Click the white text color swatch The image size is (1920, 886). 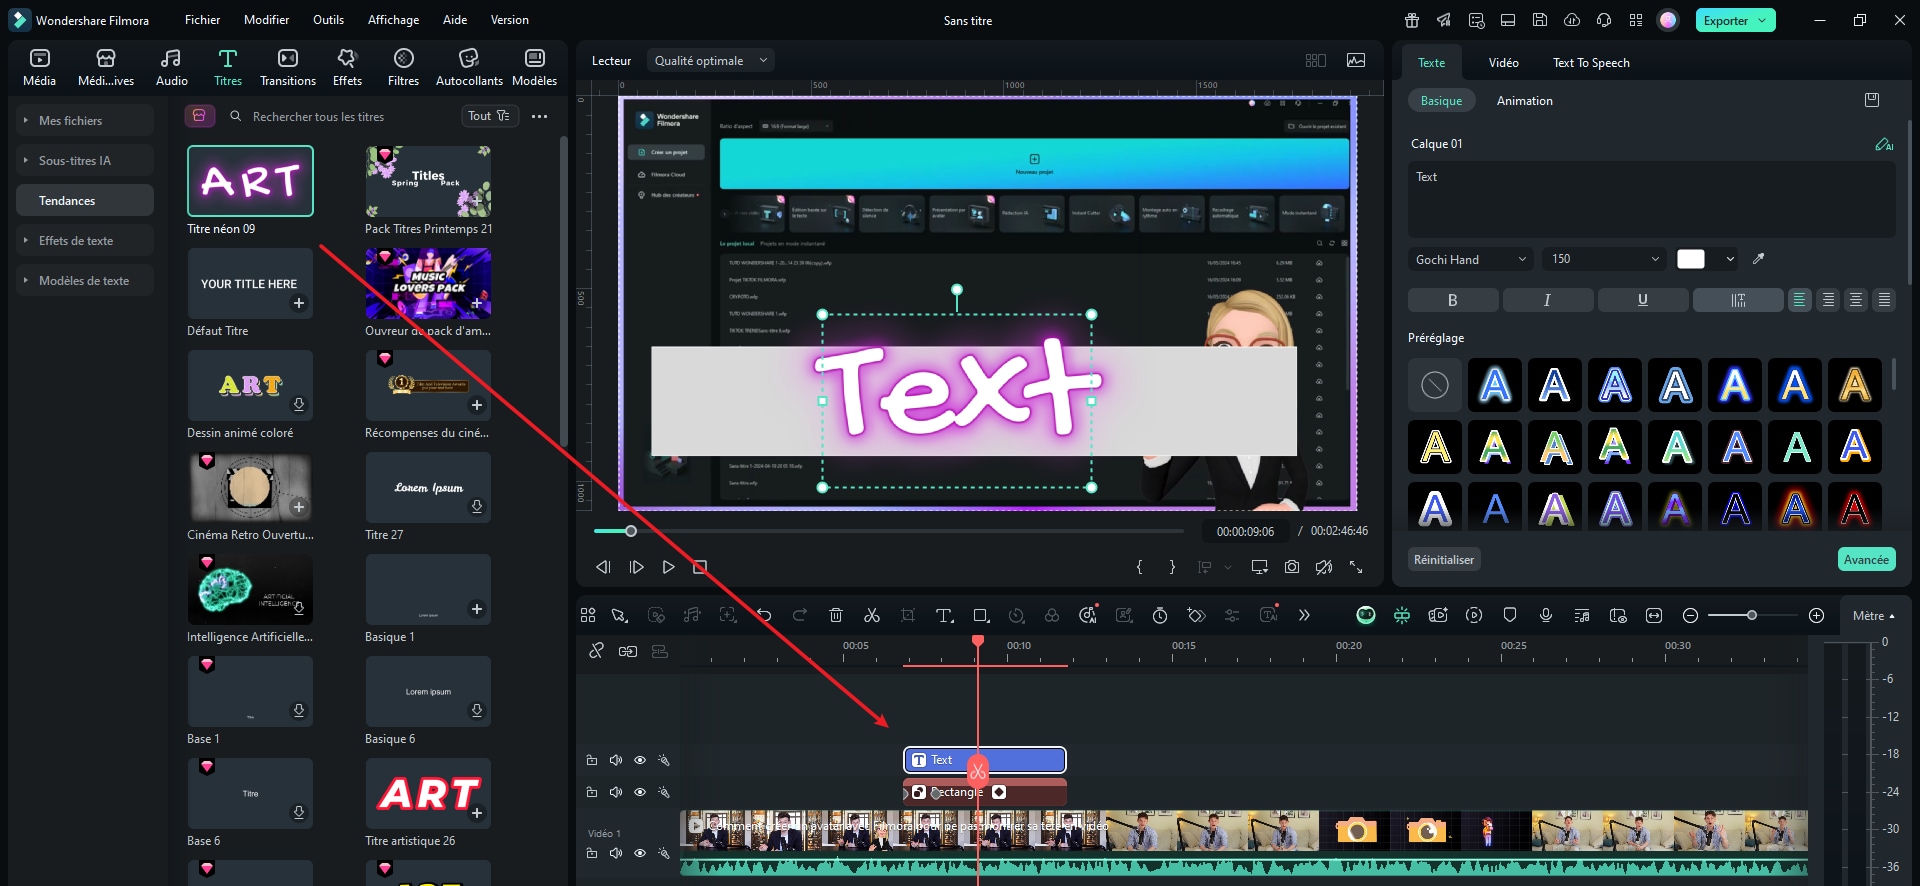click(1691, 259)
